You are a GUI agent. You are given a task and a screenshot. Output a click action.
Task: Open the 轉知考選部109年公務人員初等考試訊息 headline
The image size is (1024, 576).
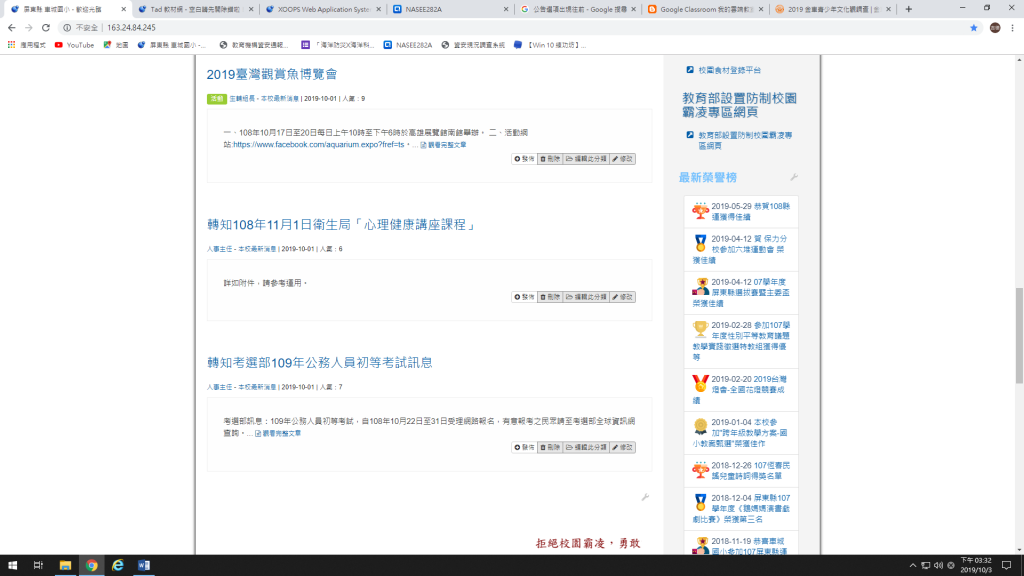(319, 362)
